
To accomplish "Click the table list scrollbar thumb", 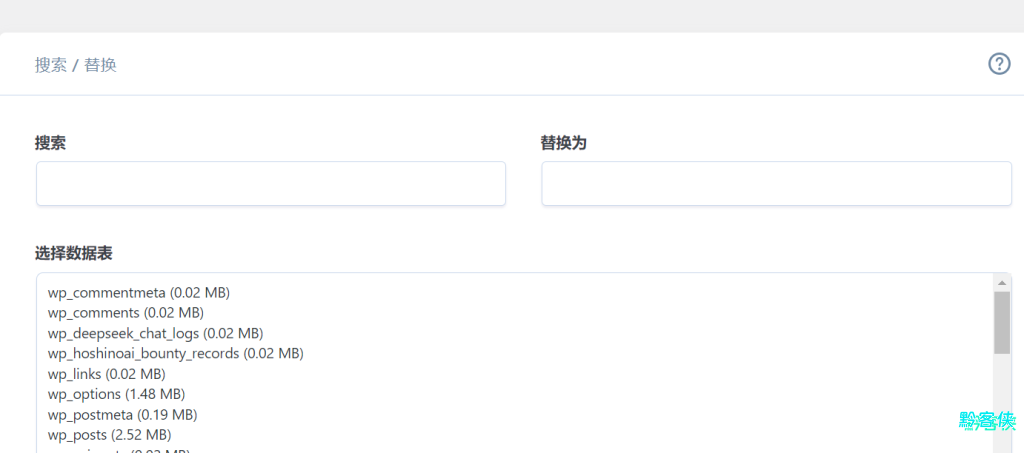I will point(1002,322).
